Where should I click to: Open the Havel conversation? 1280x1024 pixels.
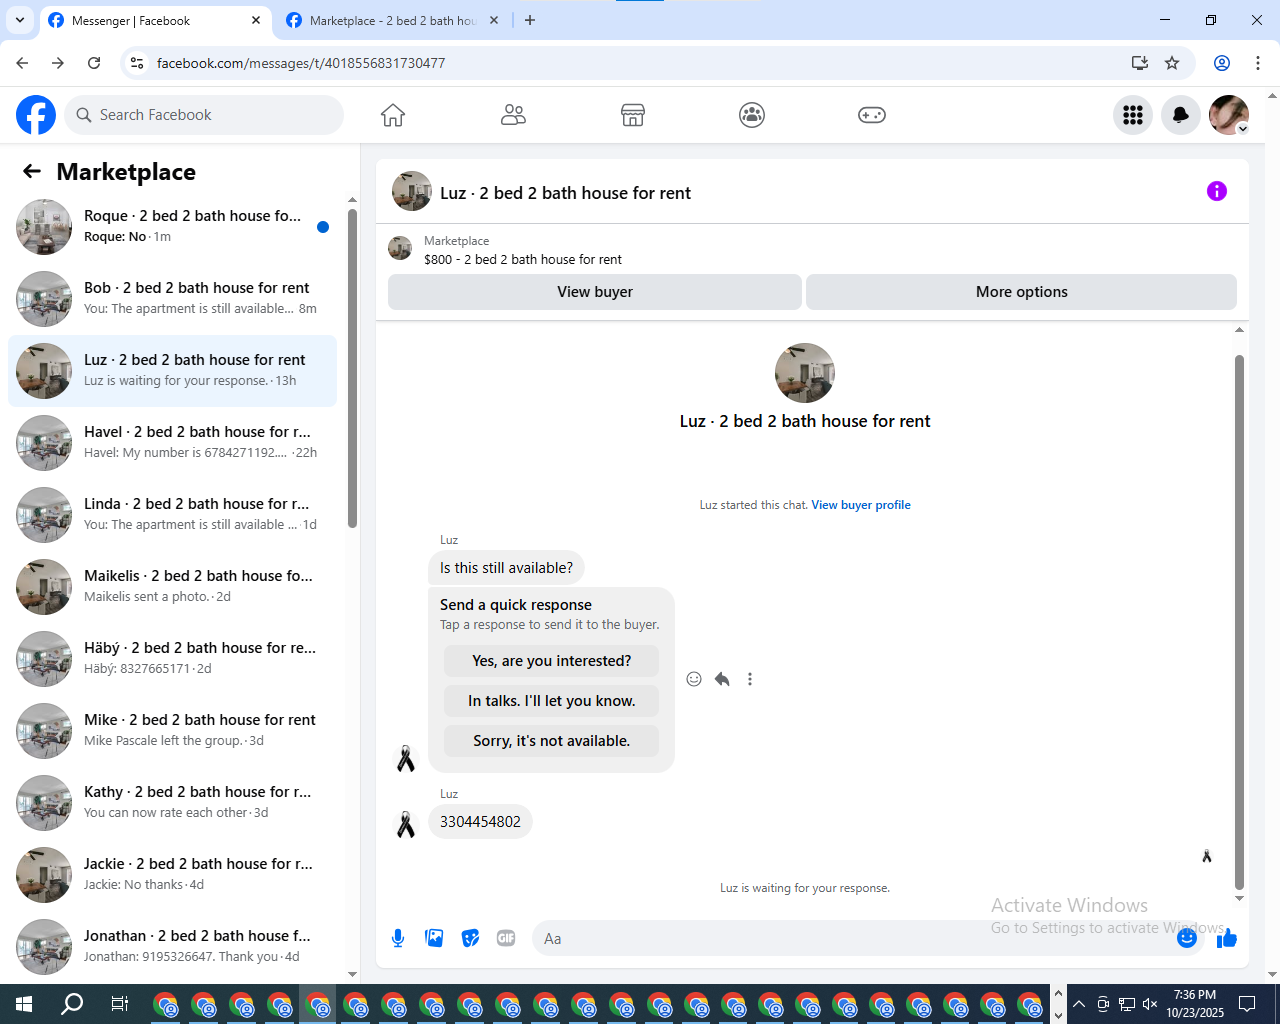(x=172, y=443)
